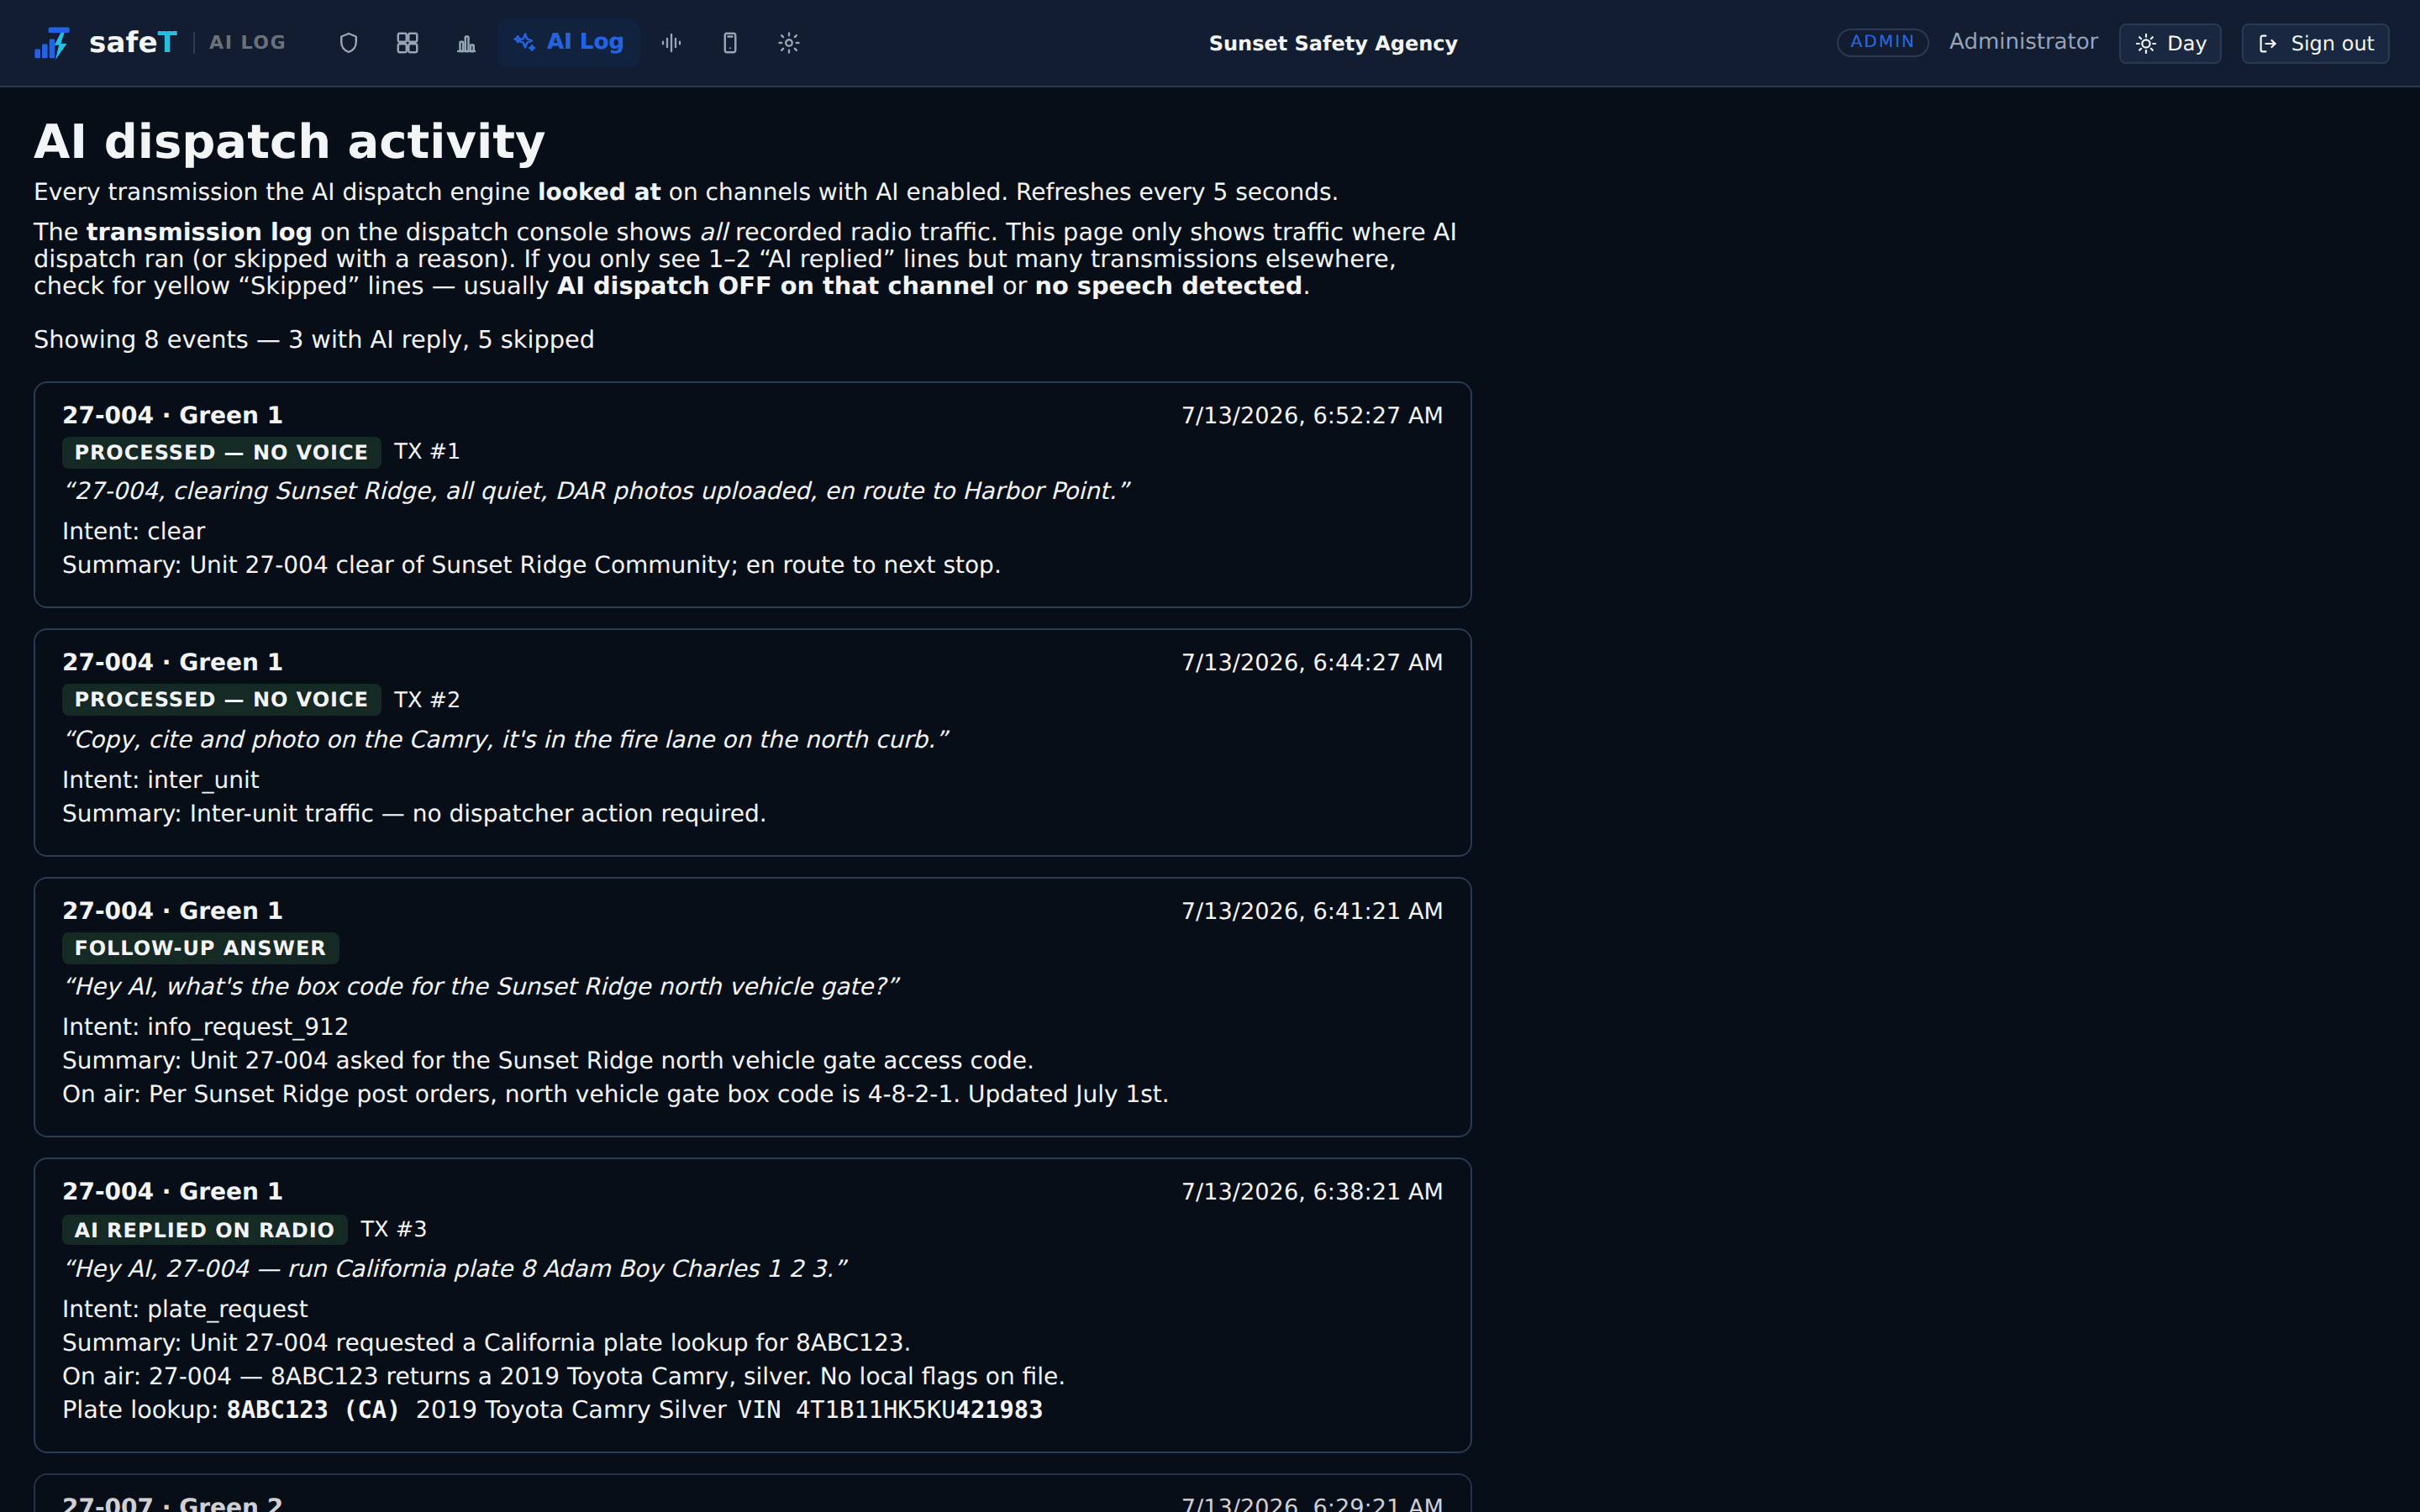Image resolution: width=2420 pixels, height=1512 pixels.
Task: Click the On air gate box code line
Action: (x=615, y=1095)
